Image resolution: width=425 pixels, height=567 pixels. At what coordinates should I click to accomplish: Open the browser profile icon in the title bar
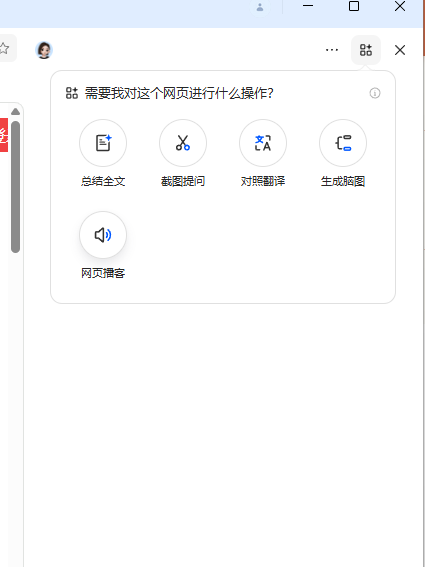[x=260, y=7]
